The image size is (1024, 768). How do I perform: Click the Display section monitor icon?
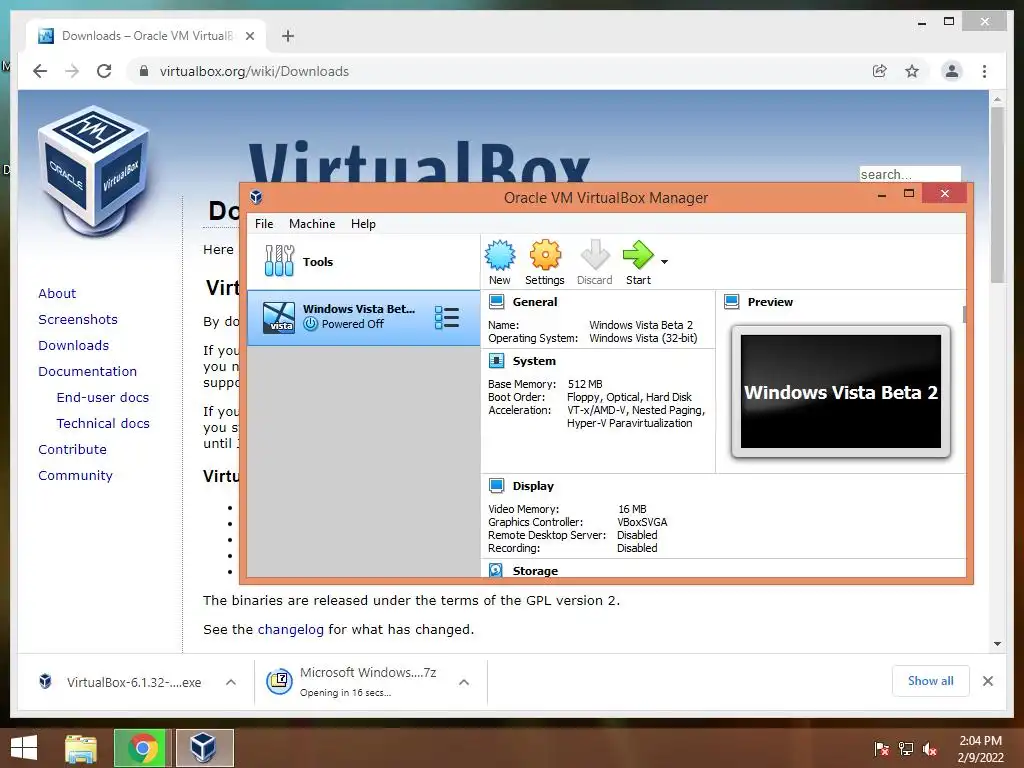pos(496,485)
